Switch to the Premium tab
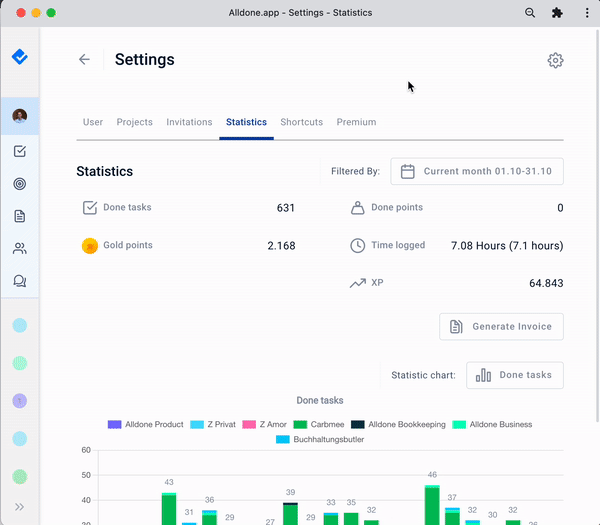Viewport: 600px width, 525px height. tap(356, 122)
